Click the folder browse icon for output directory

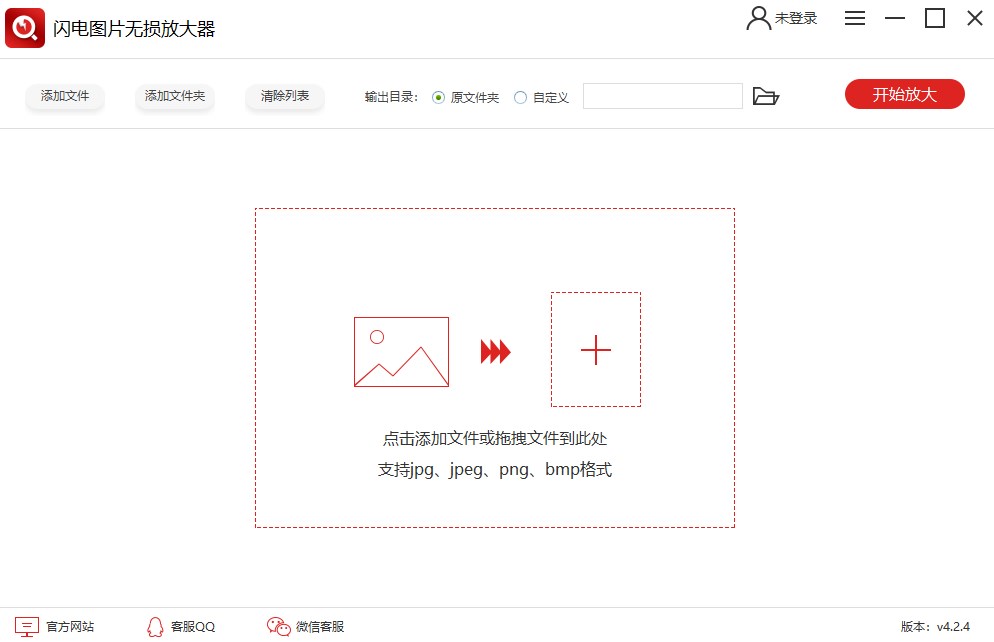[x=767, y=95]
